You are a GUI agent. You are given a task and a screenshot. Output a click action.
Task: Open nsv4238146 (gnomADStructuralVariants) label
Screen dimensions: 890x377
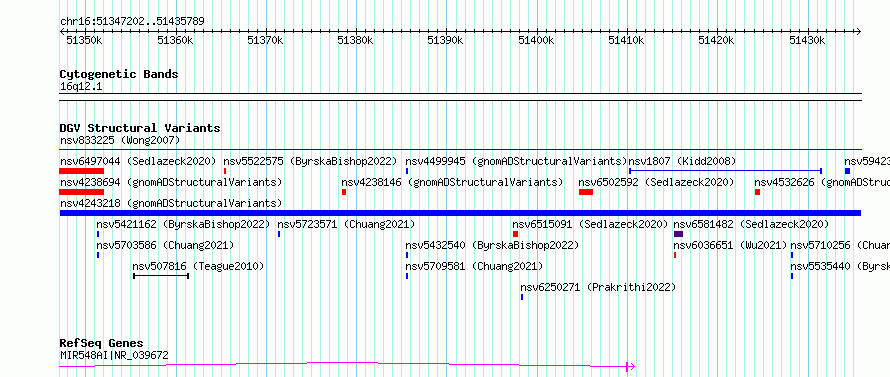tap(452, 182)
